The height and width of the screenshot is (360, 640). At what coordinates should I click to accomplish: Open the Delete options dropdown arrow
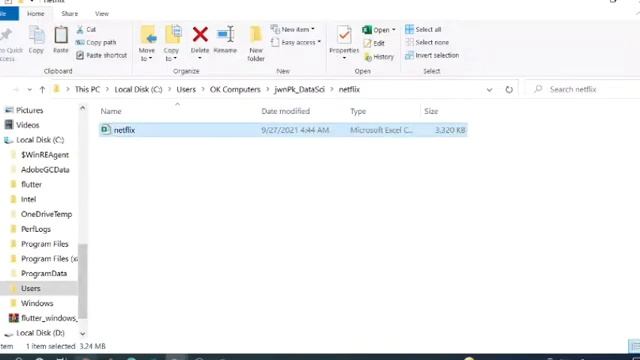(200, 59)
